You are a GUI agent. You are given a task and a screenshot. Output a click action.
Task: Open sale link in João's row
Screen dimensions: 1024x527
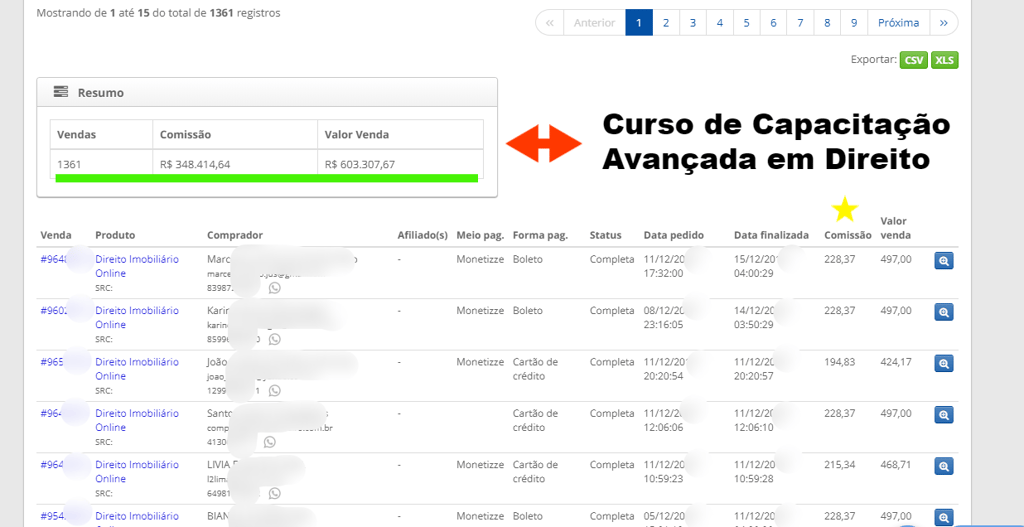point(53,362)
